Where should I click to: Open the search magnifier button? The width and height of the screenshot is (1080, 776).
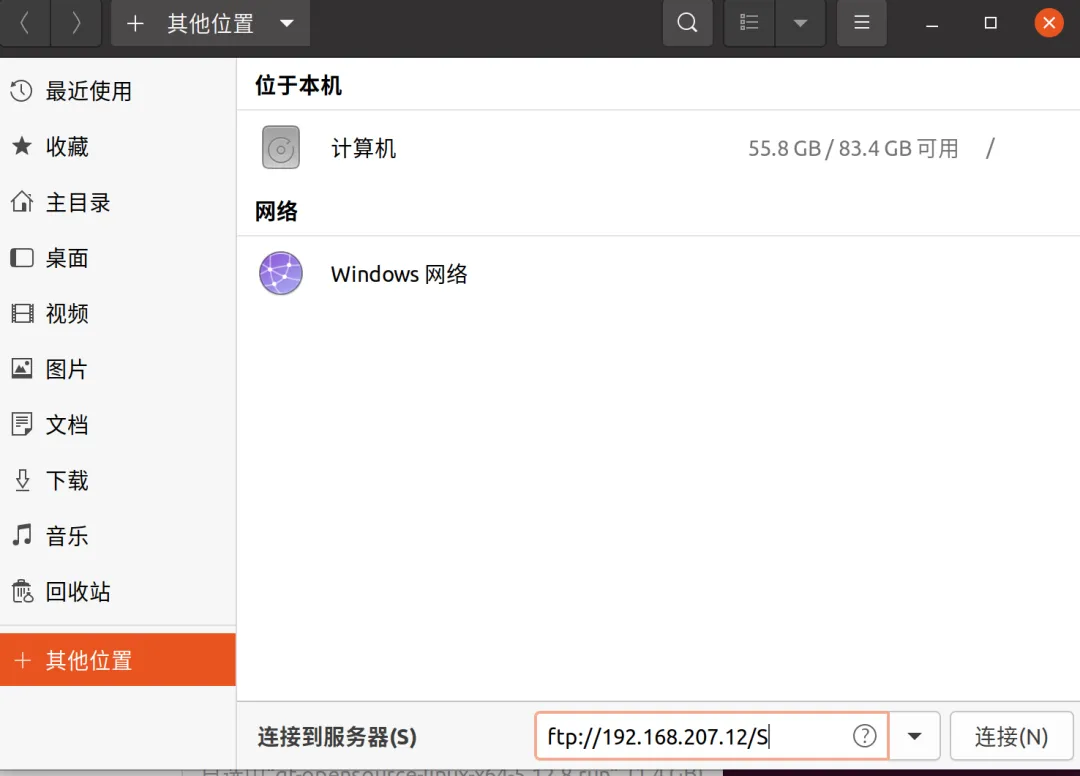coord(687,23)
